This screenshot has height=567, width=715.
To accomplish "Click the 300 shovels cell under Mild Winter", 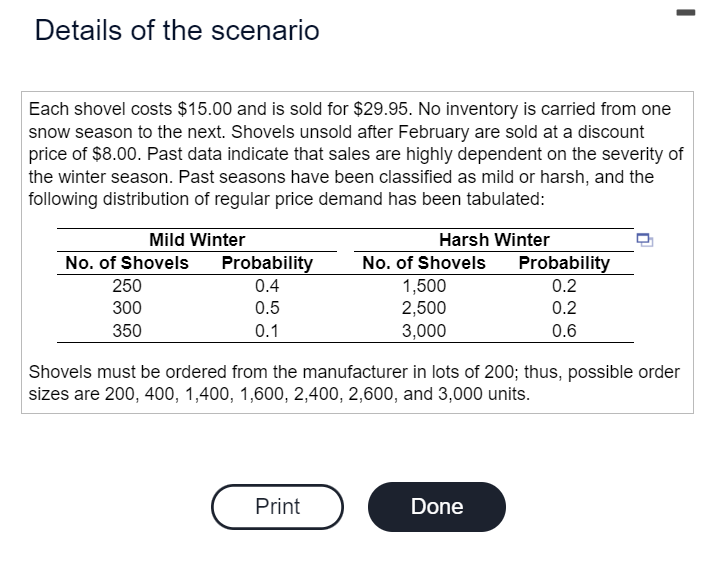I will [x=126, y=308].
